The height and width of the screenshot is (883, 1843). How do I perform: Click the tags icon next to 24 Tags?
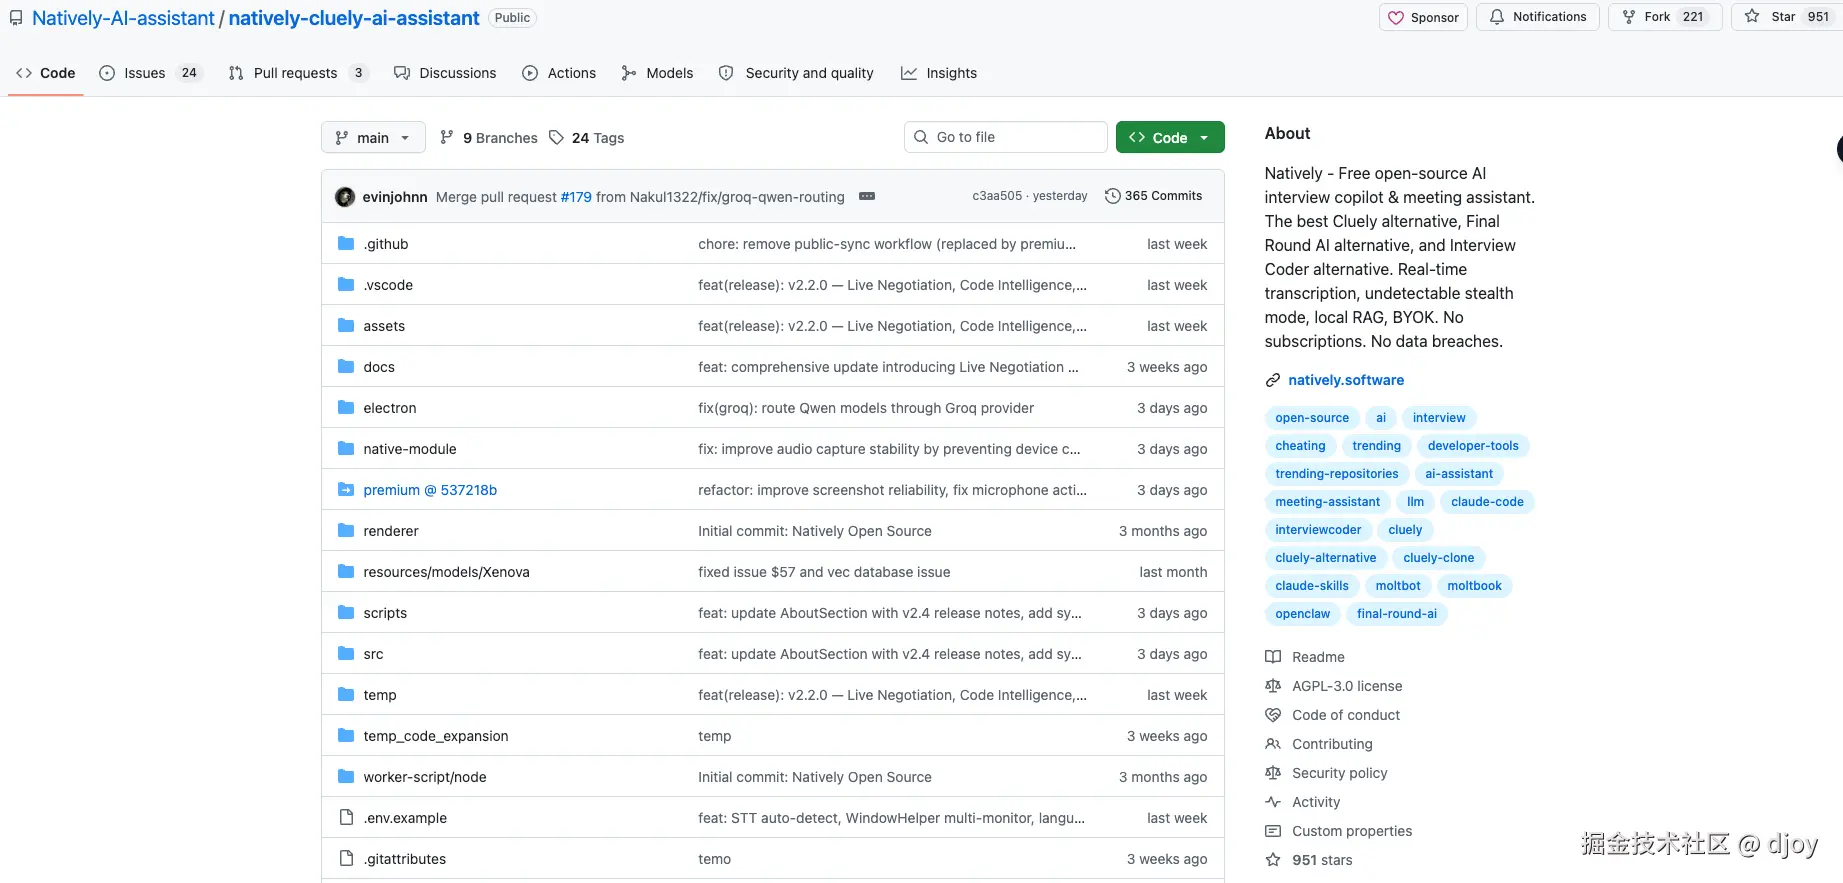[x=557, y=138]
